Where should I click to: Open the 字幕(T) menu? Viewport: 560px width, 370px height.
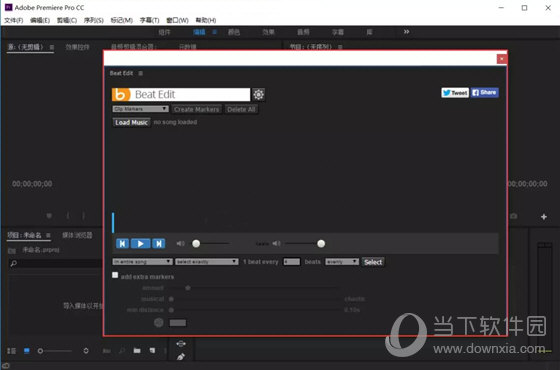tap(149, 20)
